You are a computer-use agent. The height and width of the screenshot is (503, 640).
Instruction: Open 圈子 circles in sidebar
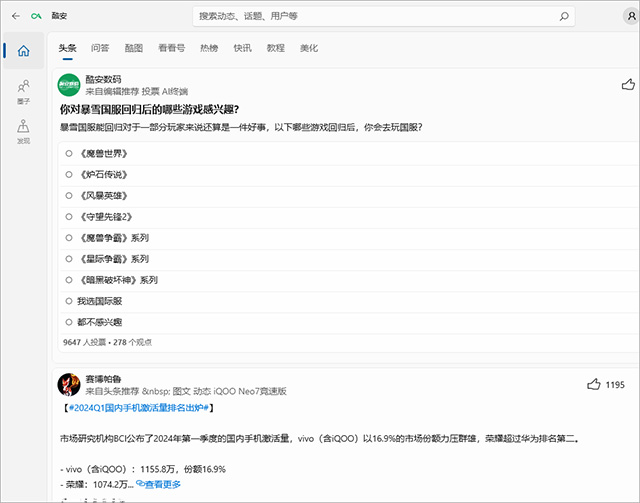pos(23,92)
